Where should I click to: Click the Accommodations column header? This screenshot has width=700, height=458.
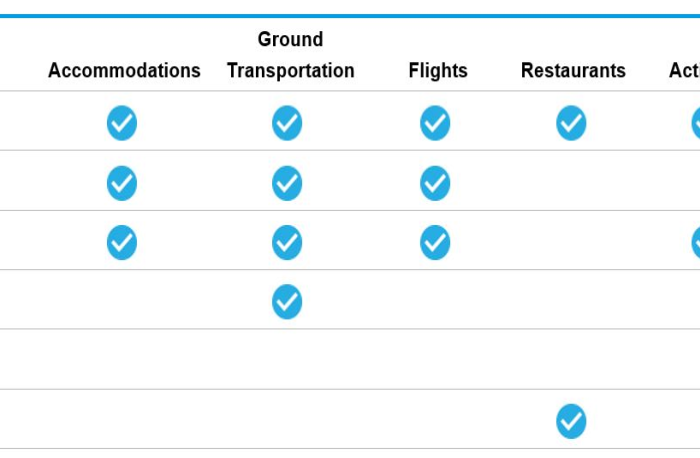124,71
